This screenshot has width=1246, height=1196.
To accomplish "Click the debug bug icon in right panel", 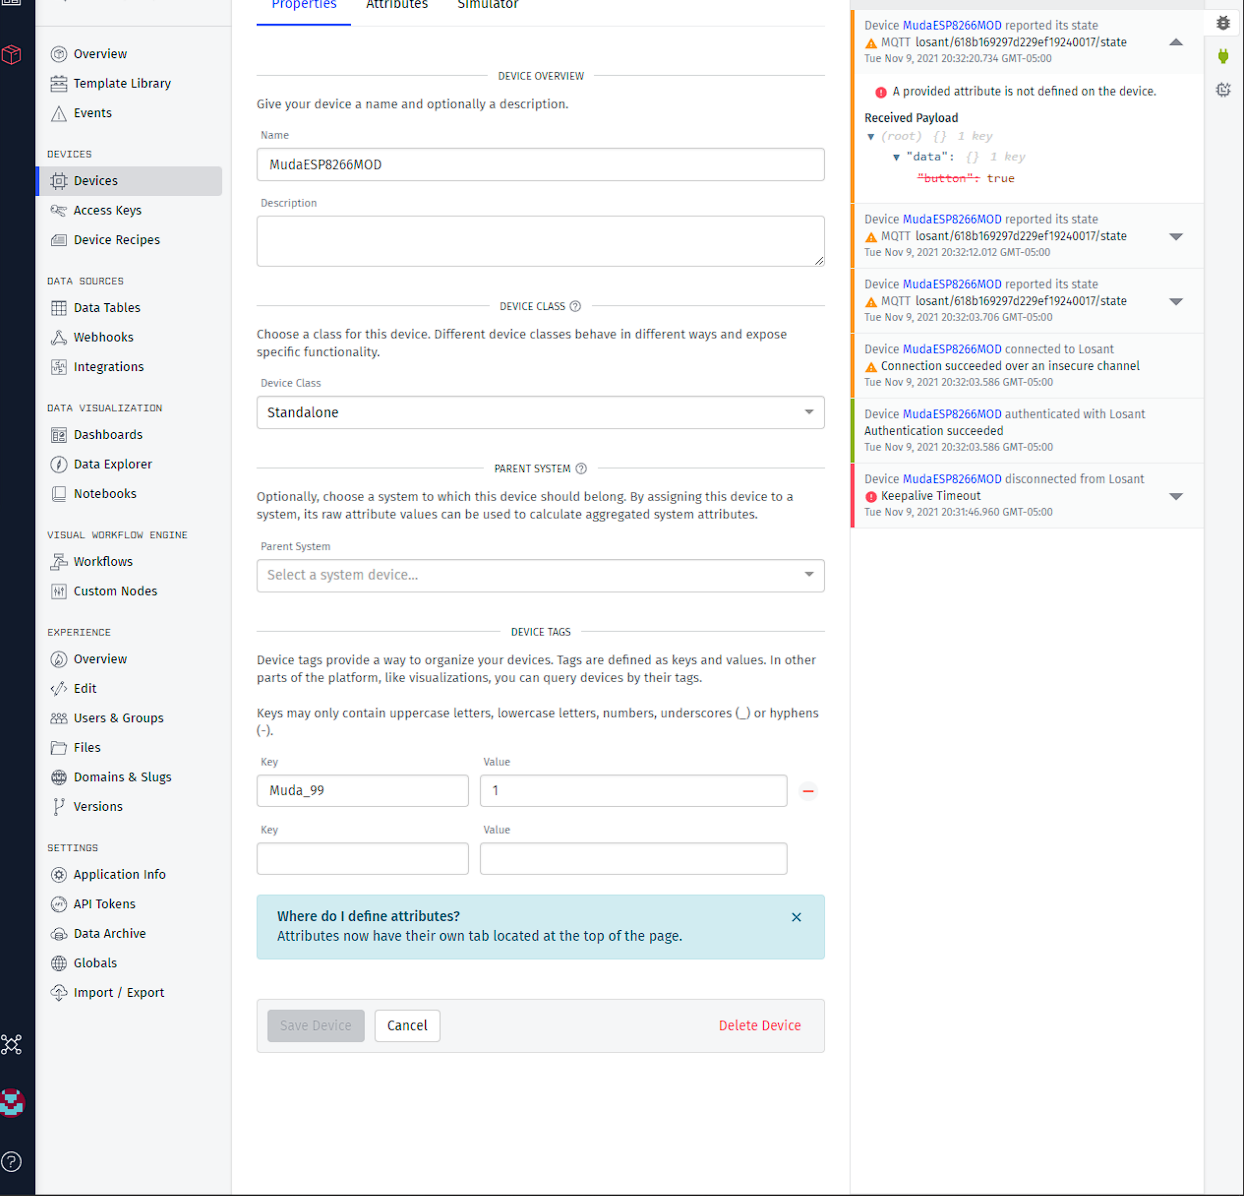I will pos(1223,23).
